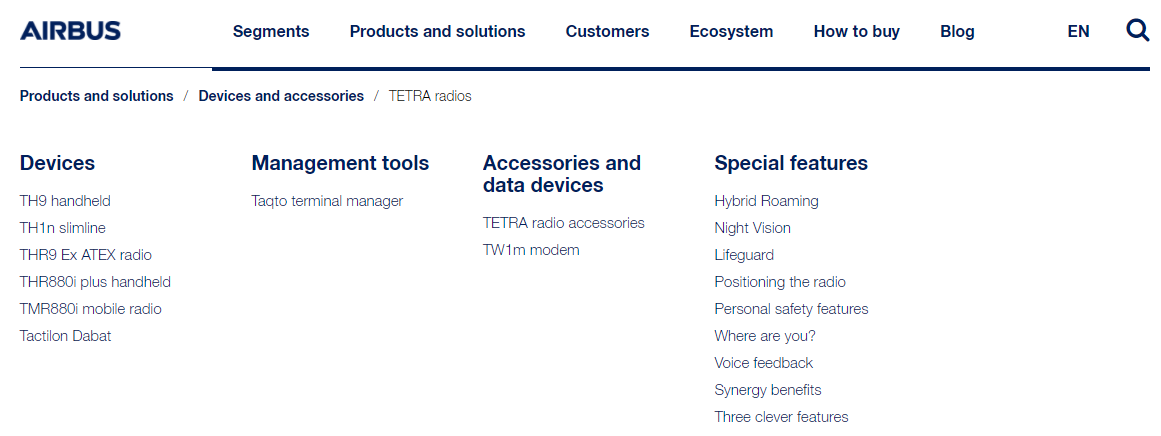Screen dimensions: 1161x436
Task: Open TMR880i mobile radio link
Action: click(x=90, y=309)
